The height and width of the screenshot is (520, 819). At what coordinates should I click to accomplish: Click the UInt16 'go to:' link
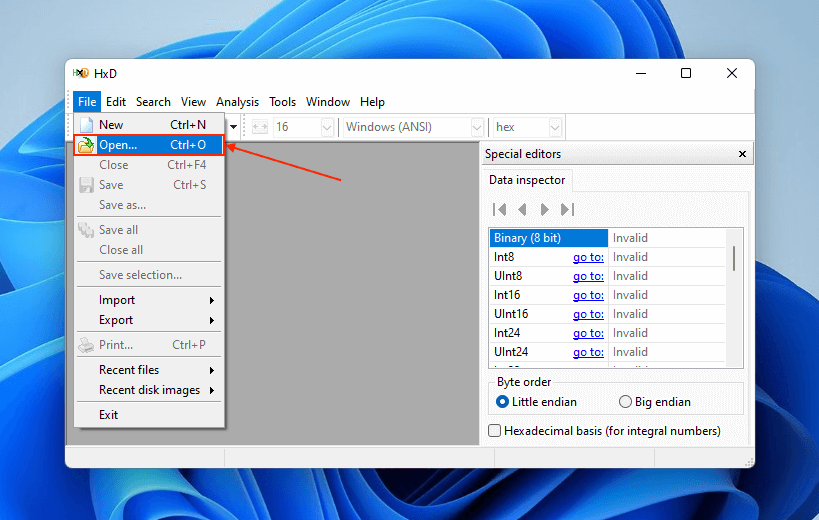click(x=588, y=314)
